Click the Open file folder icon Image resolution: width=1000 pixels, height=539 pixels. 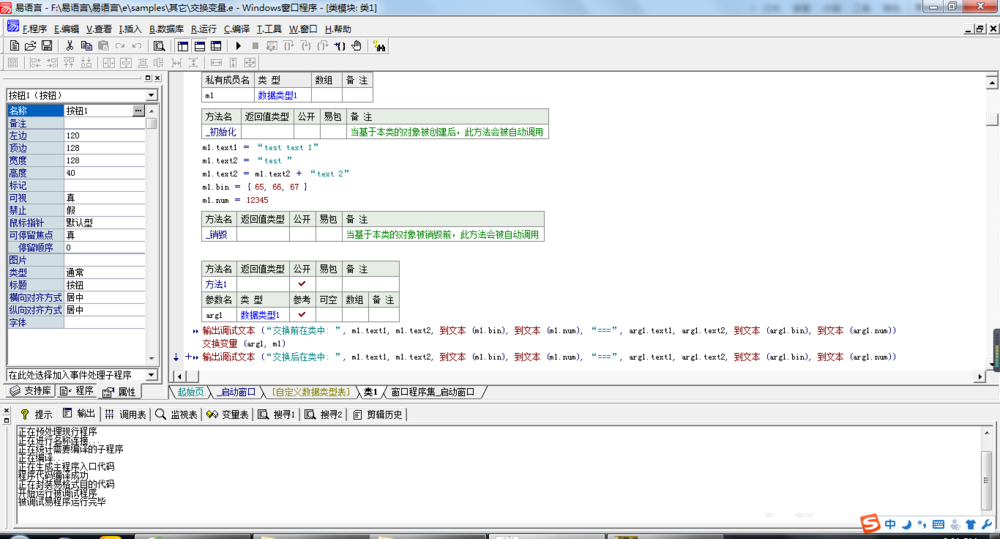click(30, 46)
